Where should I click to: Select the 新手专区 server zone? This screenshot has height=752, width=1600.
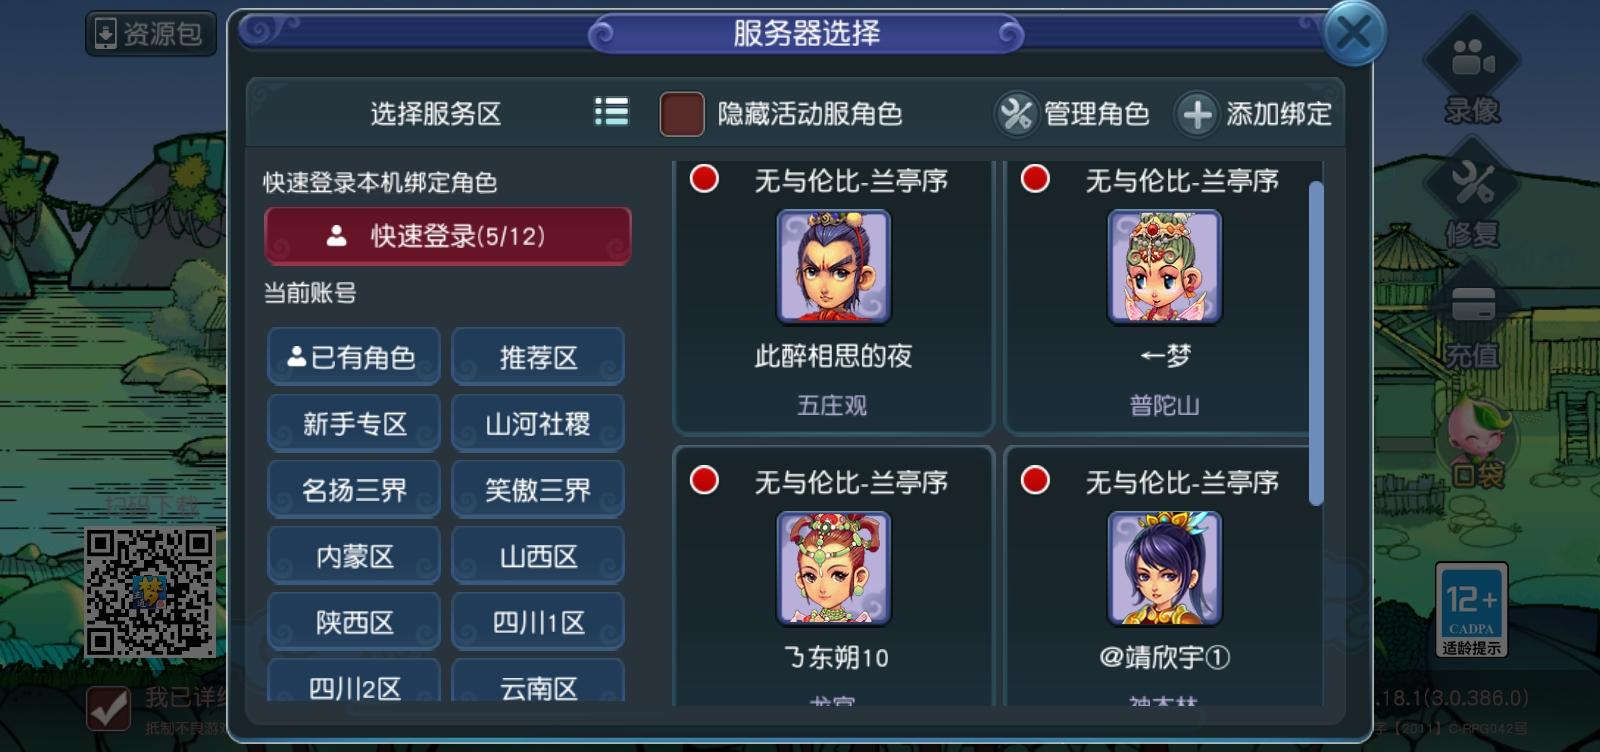(353, 423)
